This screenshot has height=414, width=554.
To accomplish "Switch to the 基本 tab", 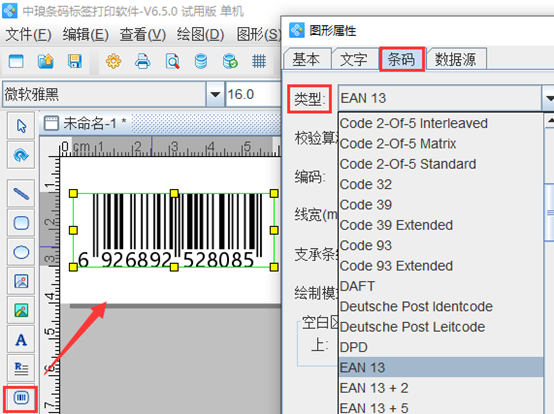I will pyautogui.click(x=306, y=59).
